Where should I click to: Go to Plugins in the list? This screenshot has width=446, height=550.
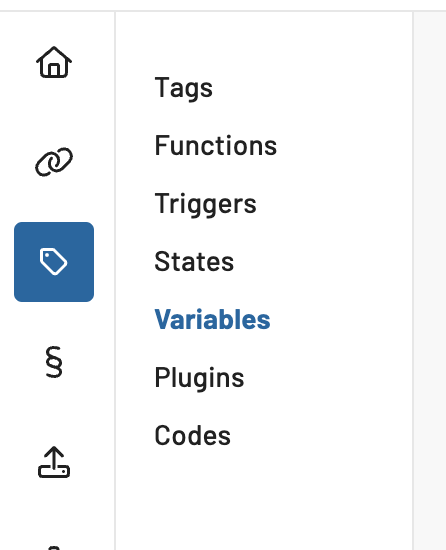[199, 378]
